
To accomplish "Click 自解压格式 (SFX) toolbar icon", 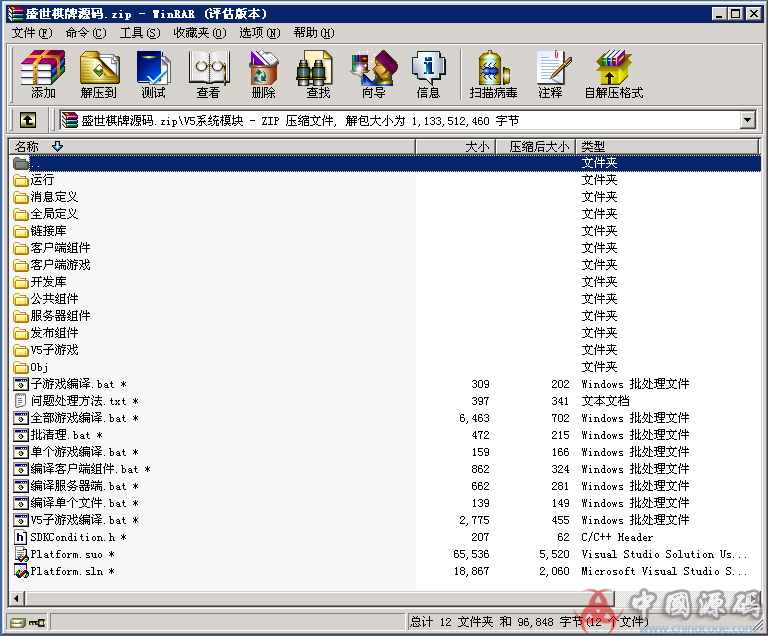I will 614,74.
